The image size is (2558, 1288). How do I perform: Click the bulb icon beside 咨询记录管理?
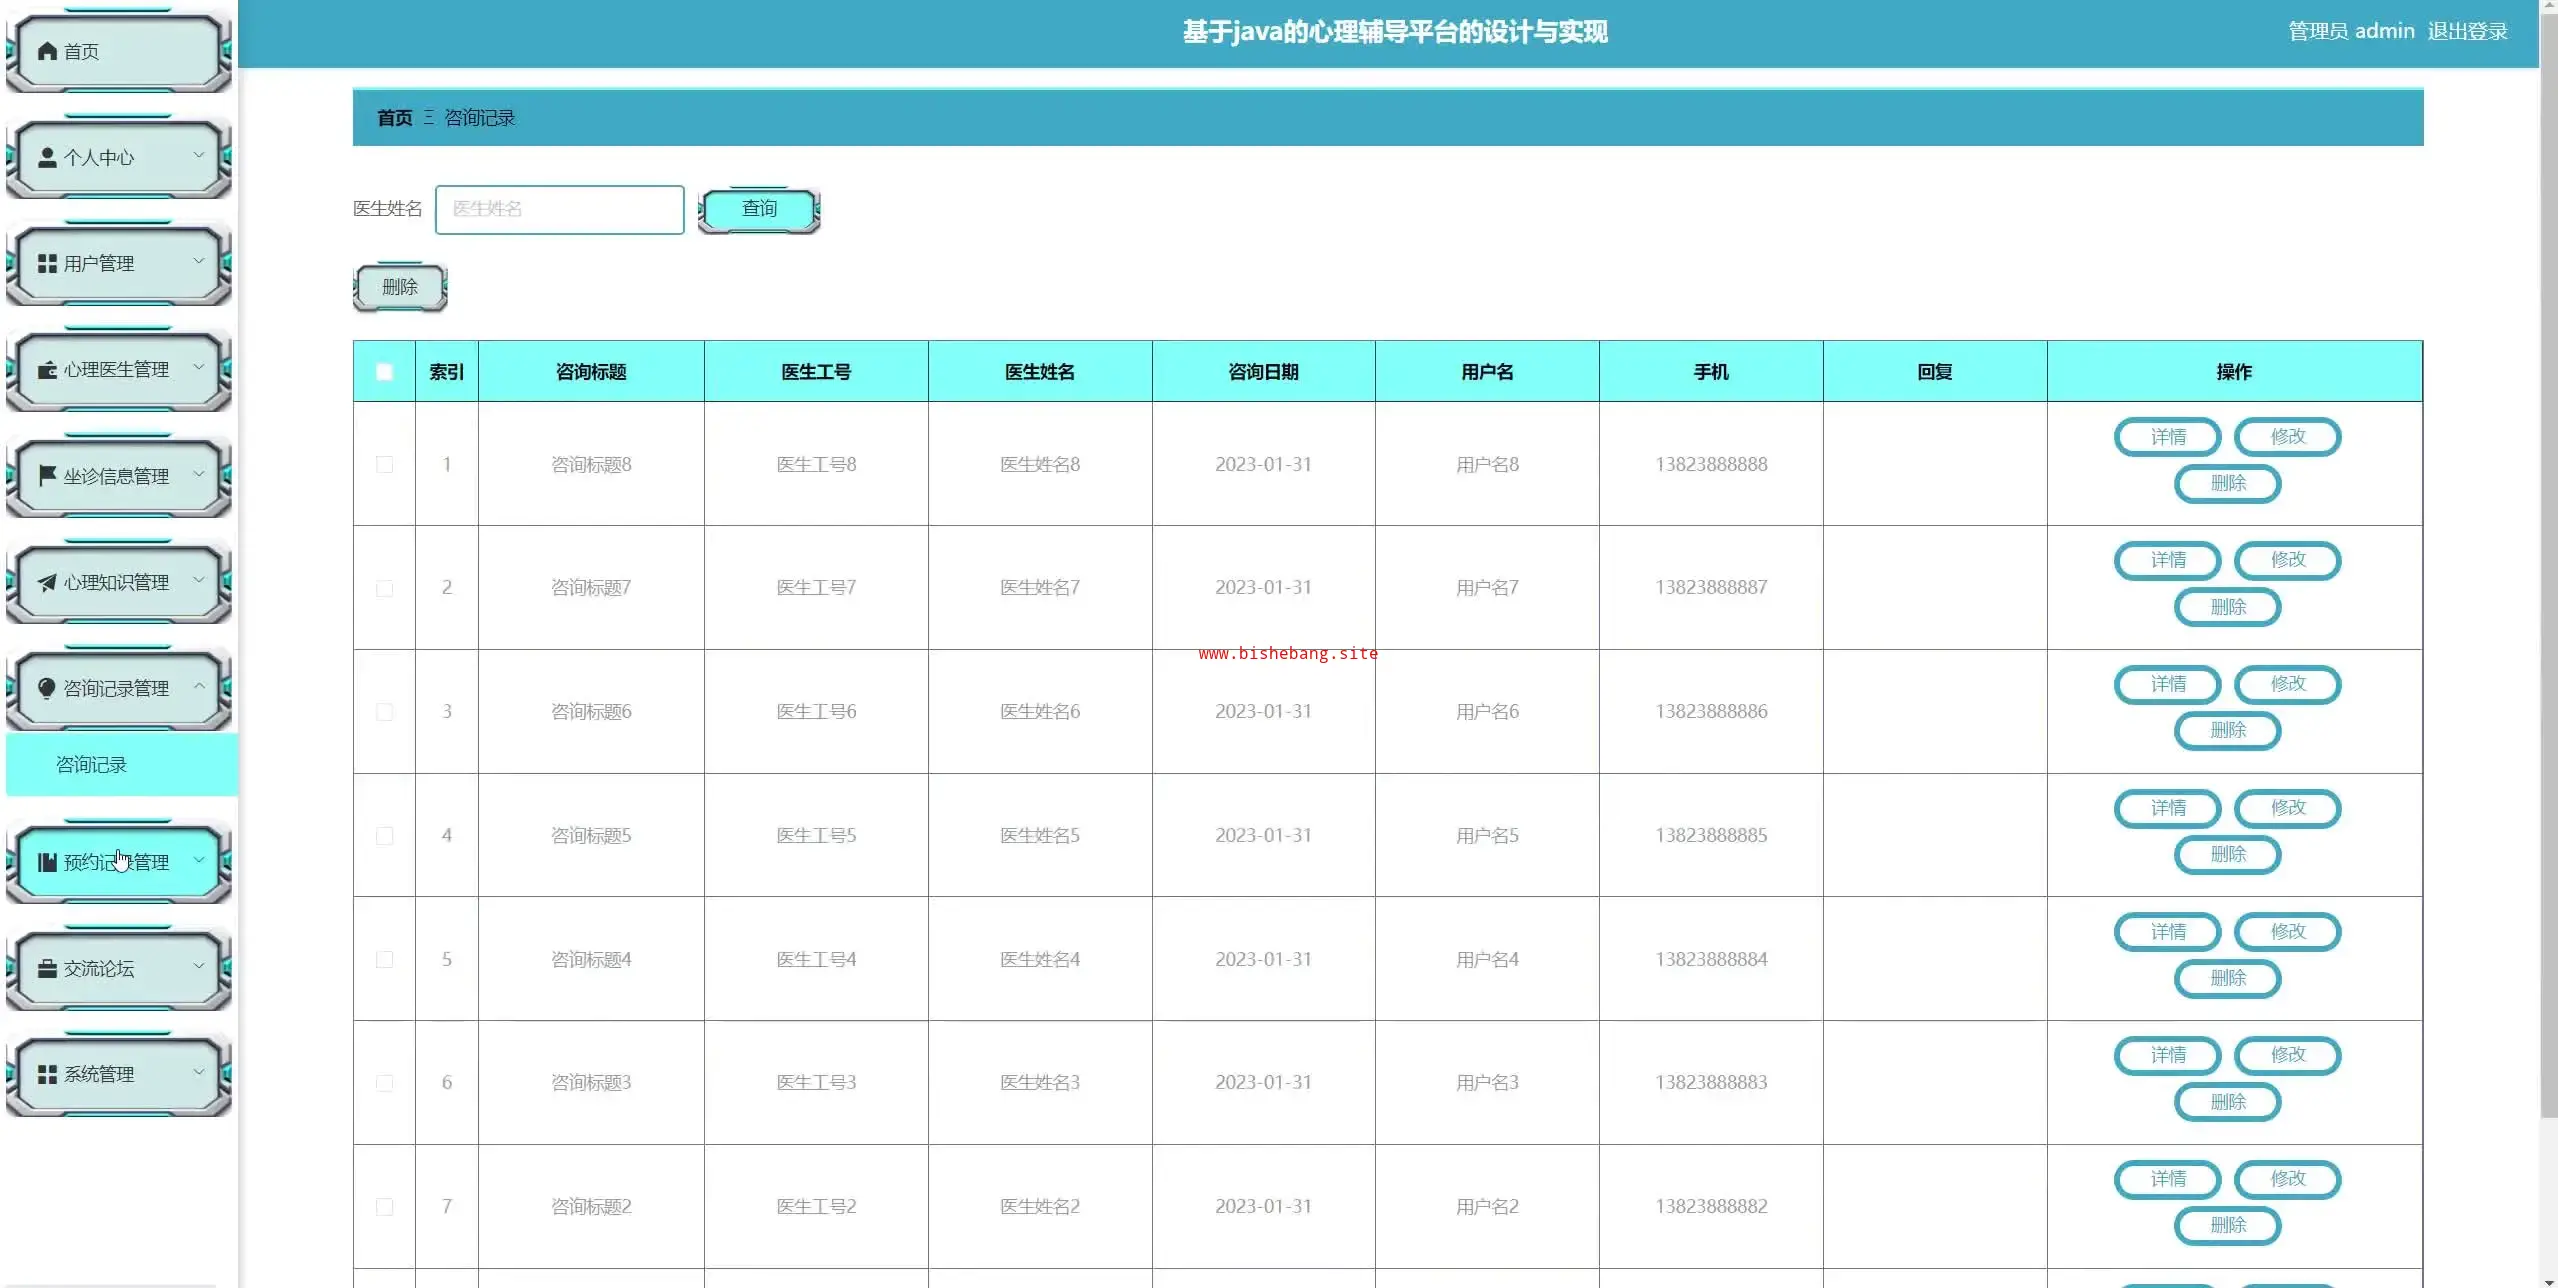(47, 688)
